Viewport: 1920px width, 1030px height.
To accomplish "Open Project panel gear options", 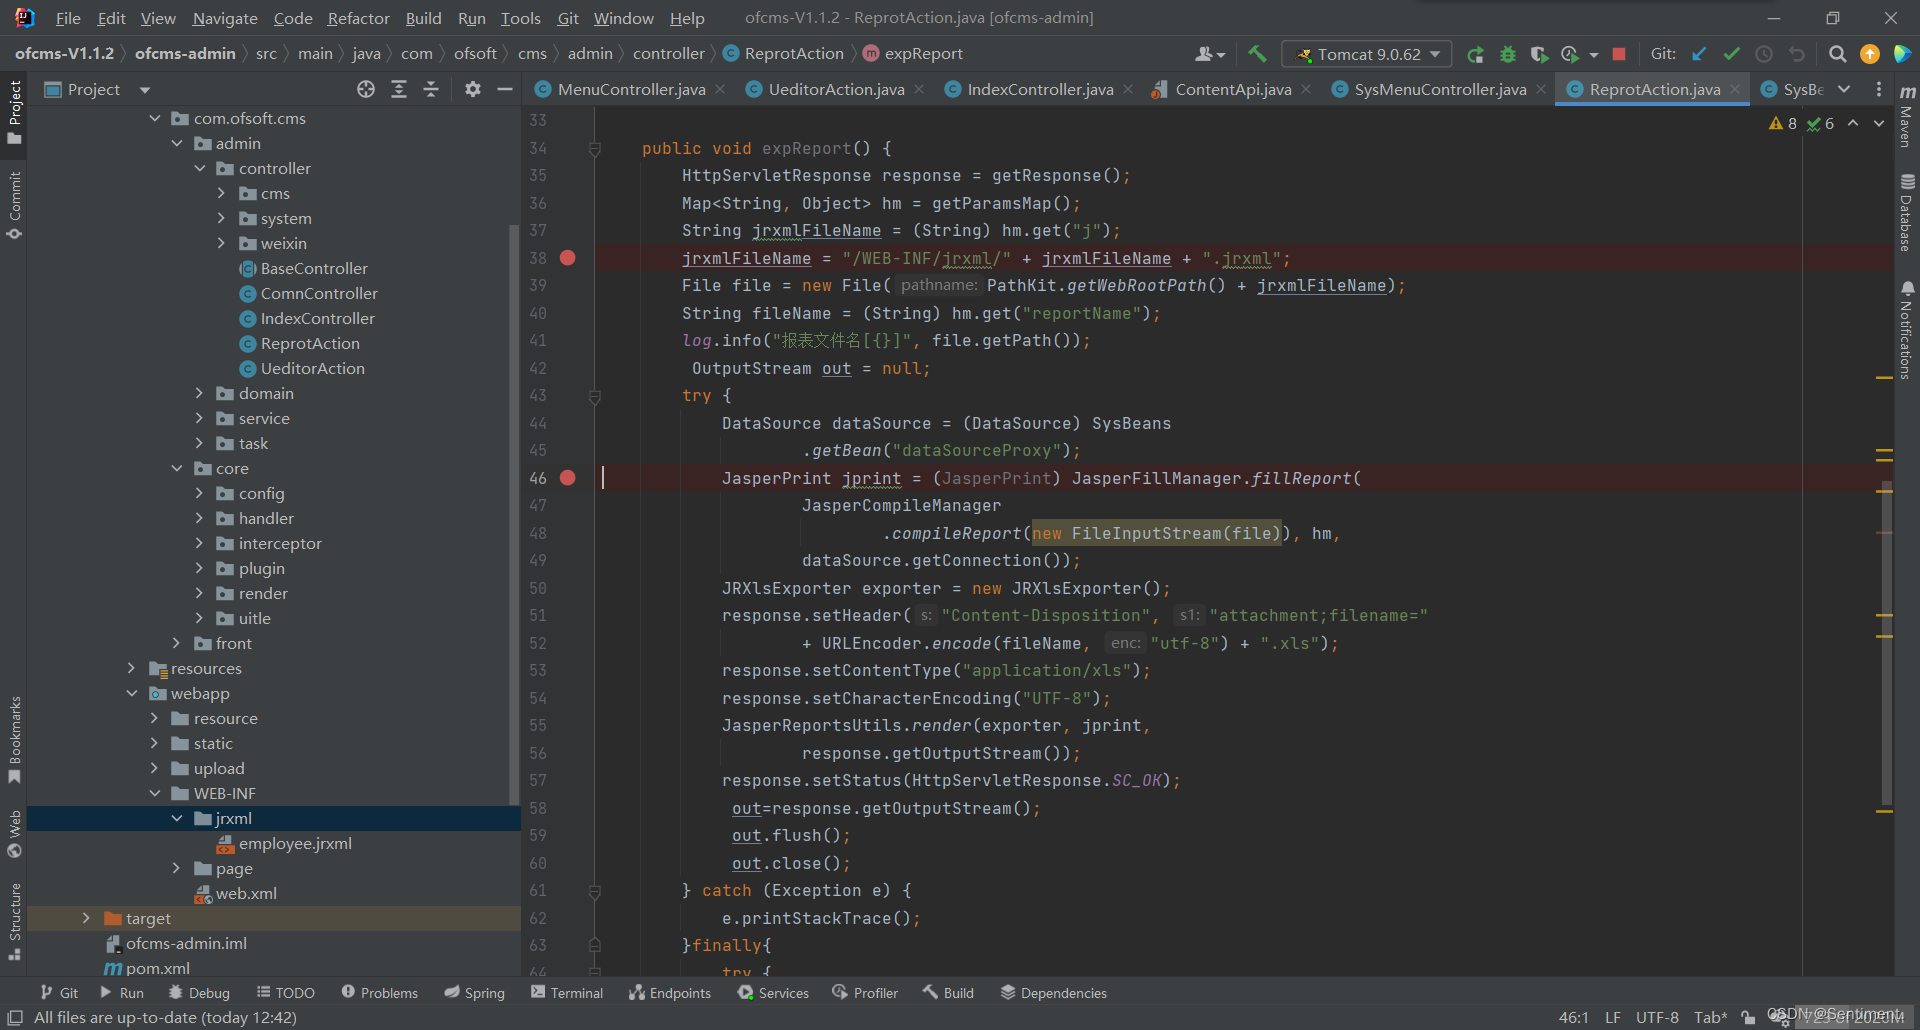I will point(473,89).
